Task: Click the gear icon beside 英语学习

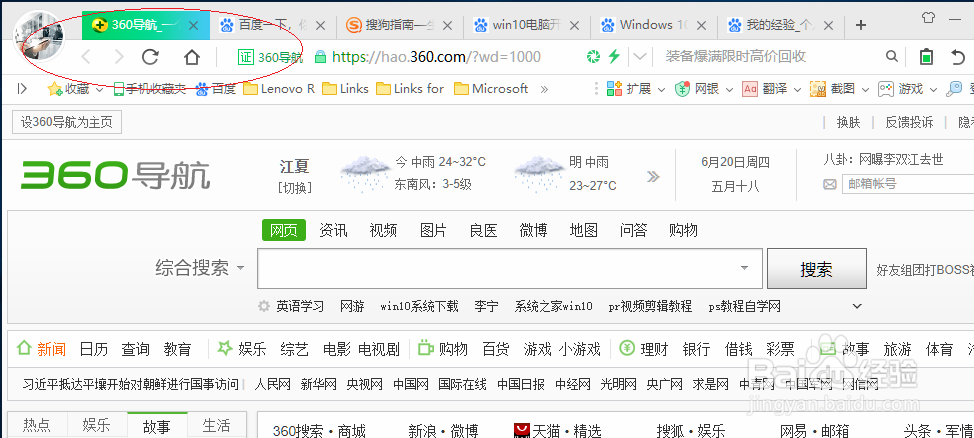Action: coord(264,306)
